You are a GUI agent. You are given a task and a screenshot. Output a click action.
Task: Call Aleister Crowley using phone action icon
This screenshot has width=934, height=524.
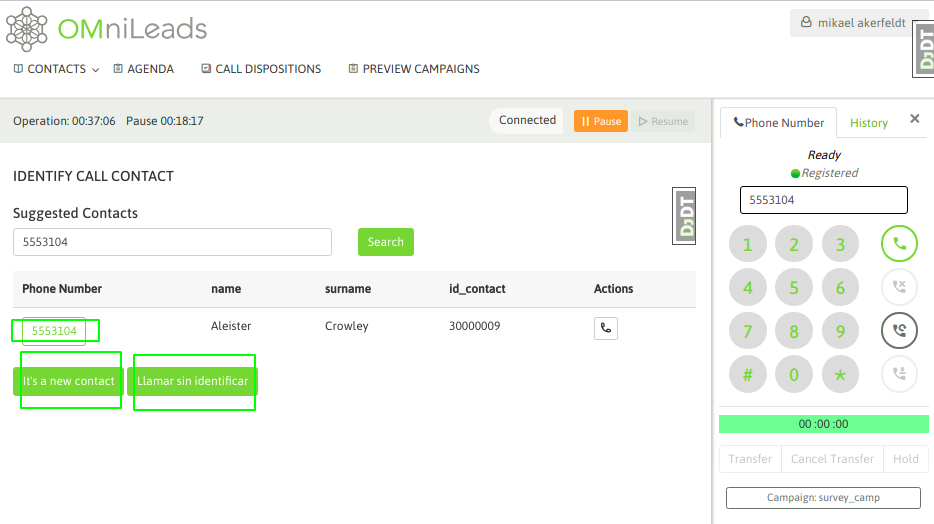[x=606, y=328]
